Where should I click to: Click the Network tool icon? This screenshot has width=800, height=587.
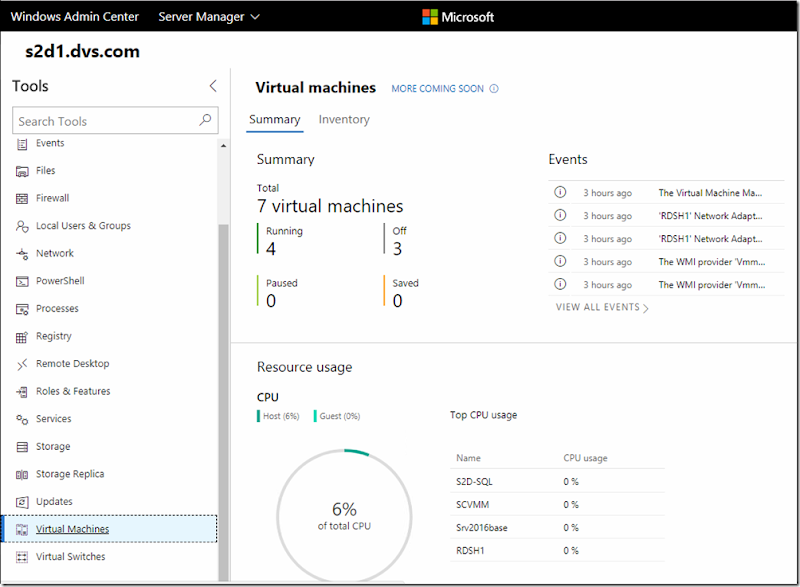tap(22, 253)
